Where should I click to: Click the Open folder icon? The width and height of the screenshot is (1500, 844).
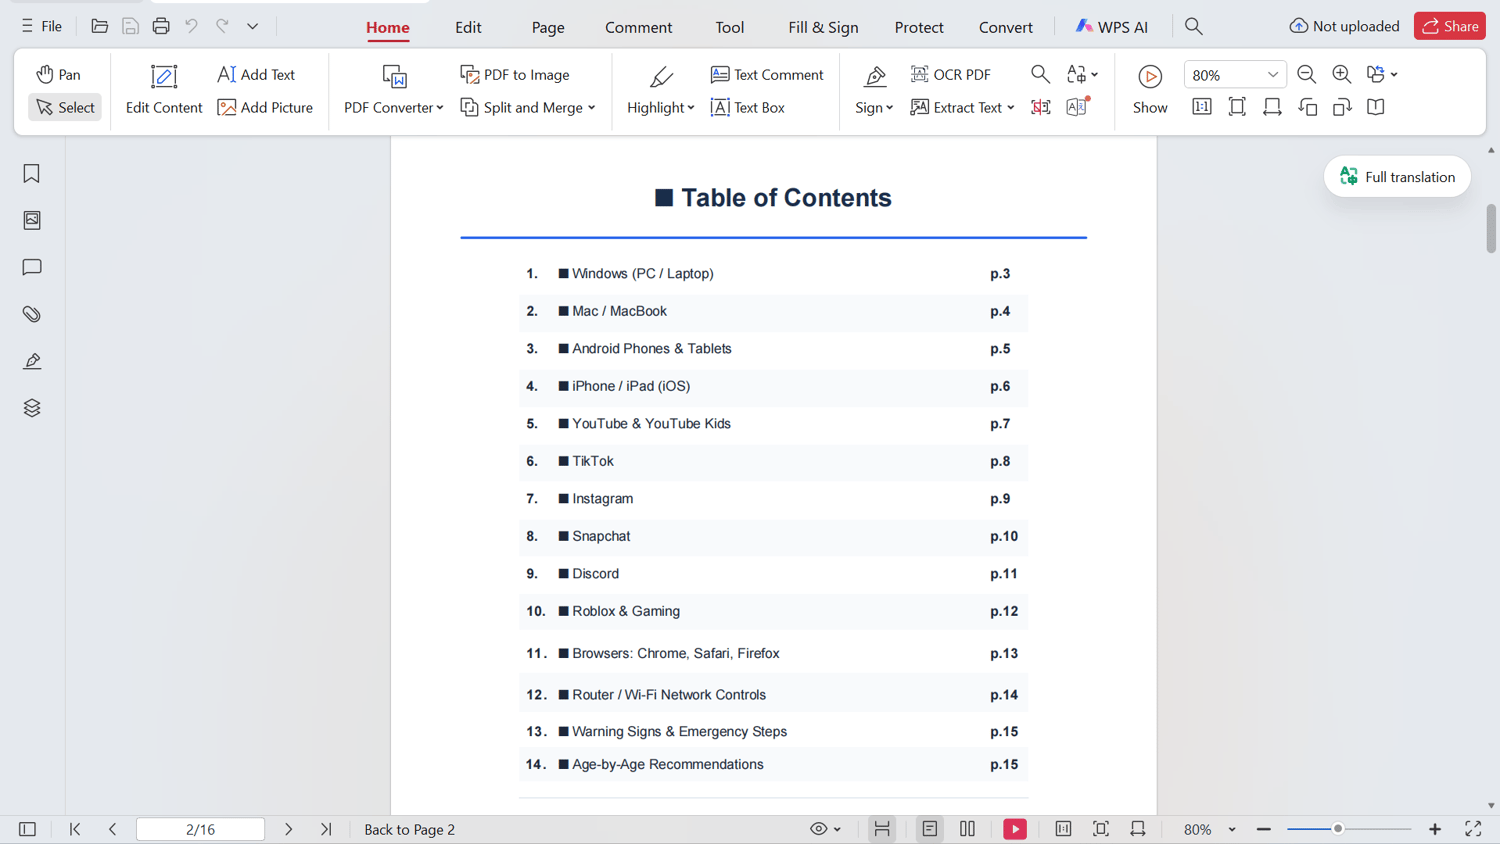pos(99,26)
